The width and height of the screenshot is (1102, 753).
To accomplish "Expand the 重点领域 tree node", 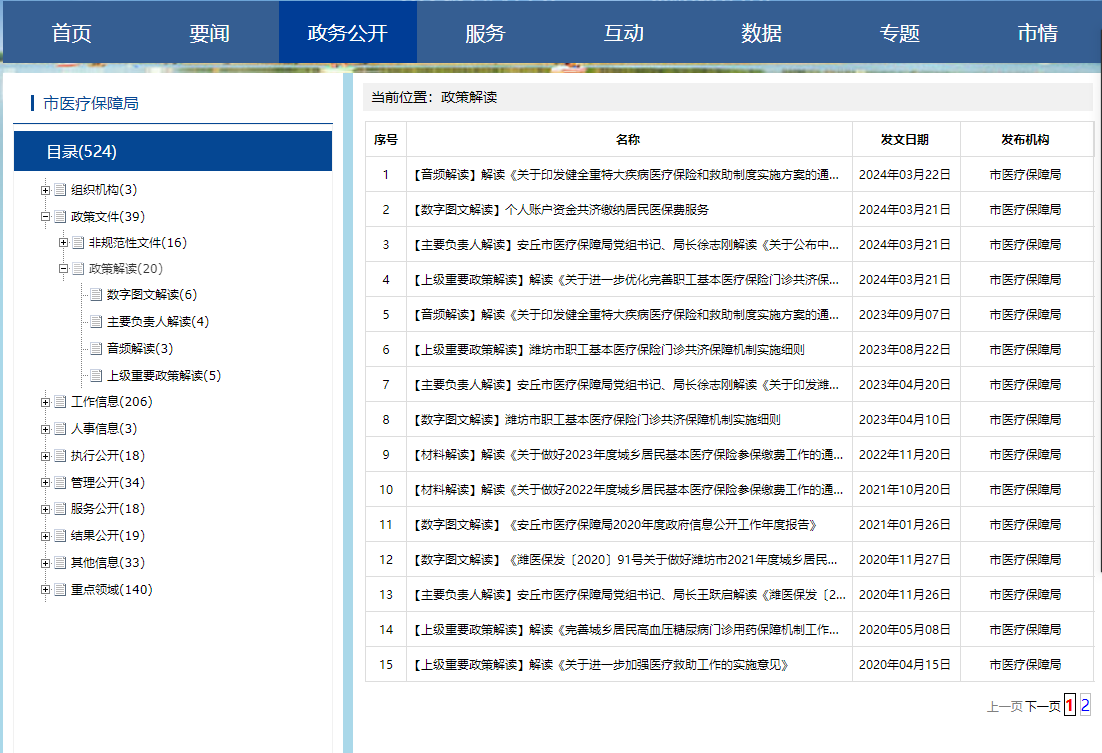I will pyautogui.click(x=45, y=589).
